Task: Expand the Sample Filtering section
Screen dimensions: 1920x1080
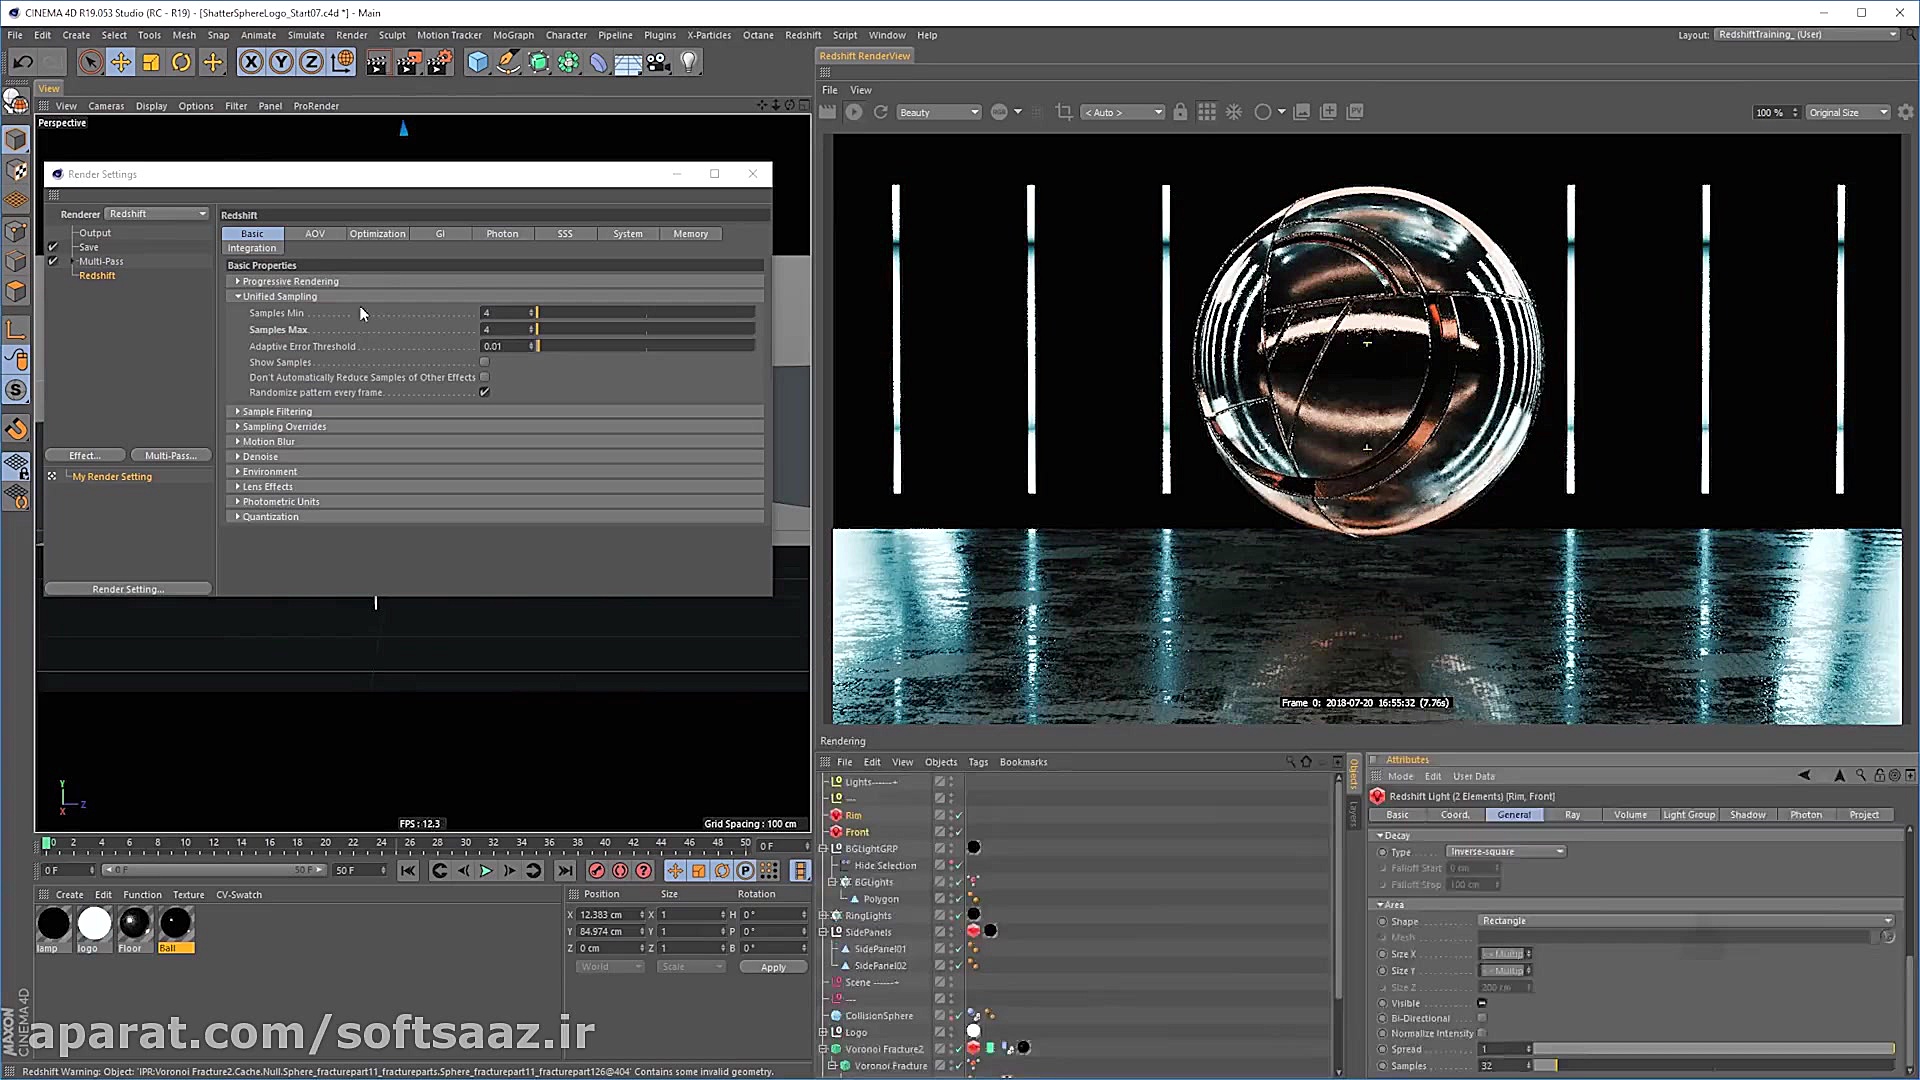Action: click(277, 411)
